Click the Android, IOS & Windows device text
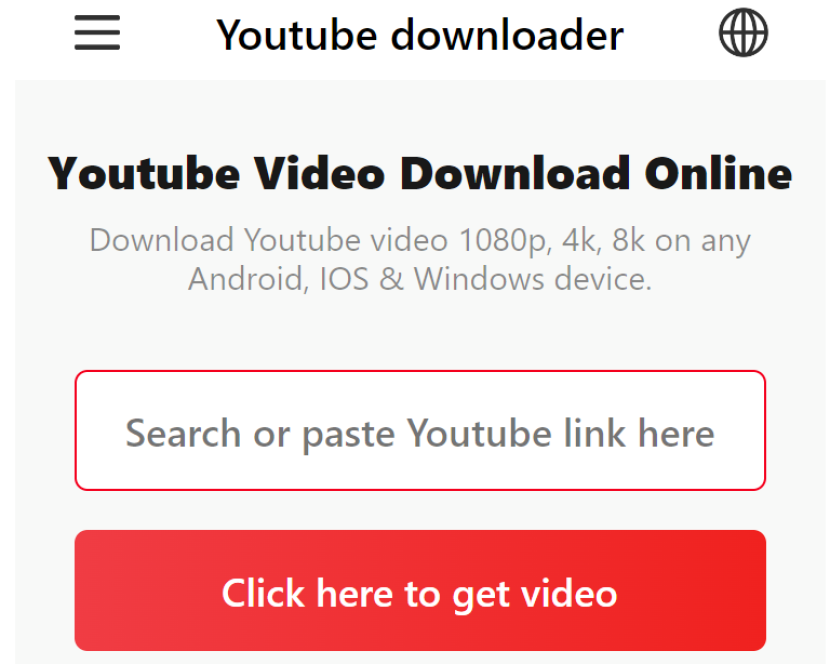The width and height of the screenshot is (830, 664). point(420,279)
